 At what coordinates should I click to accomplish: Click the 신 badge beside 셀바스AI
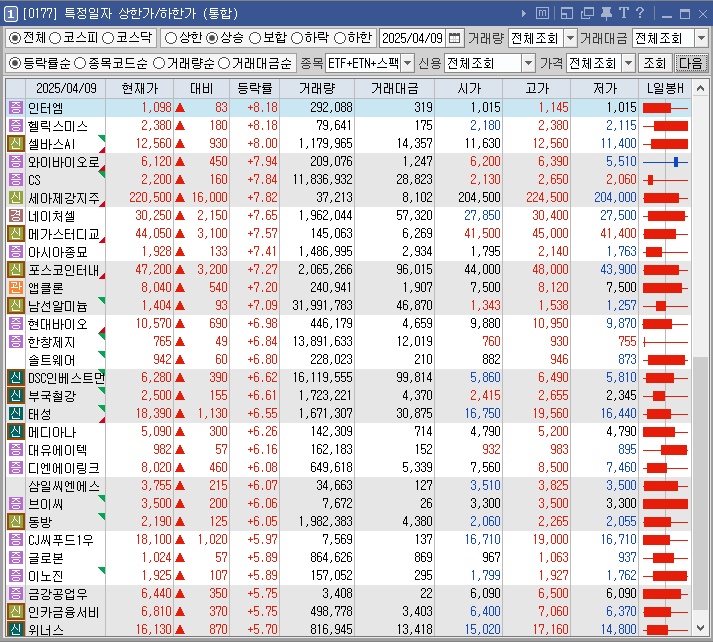(15, 144)
